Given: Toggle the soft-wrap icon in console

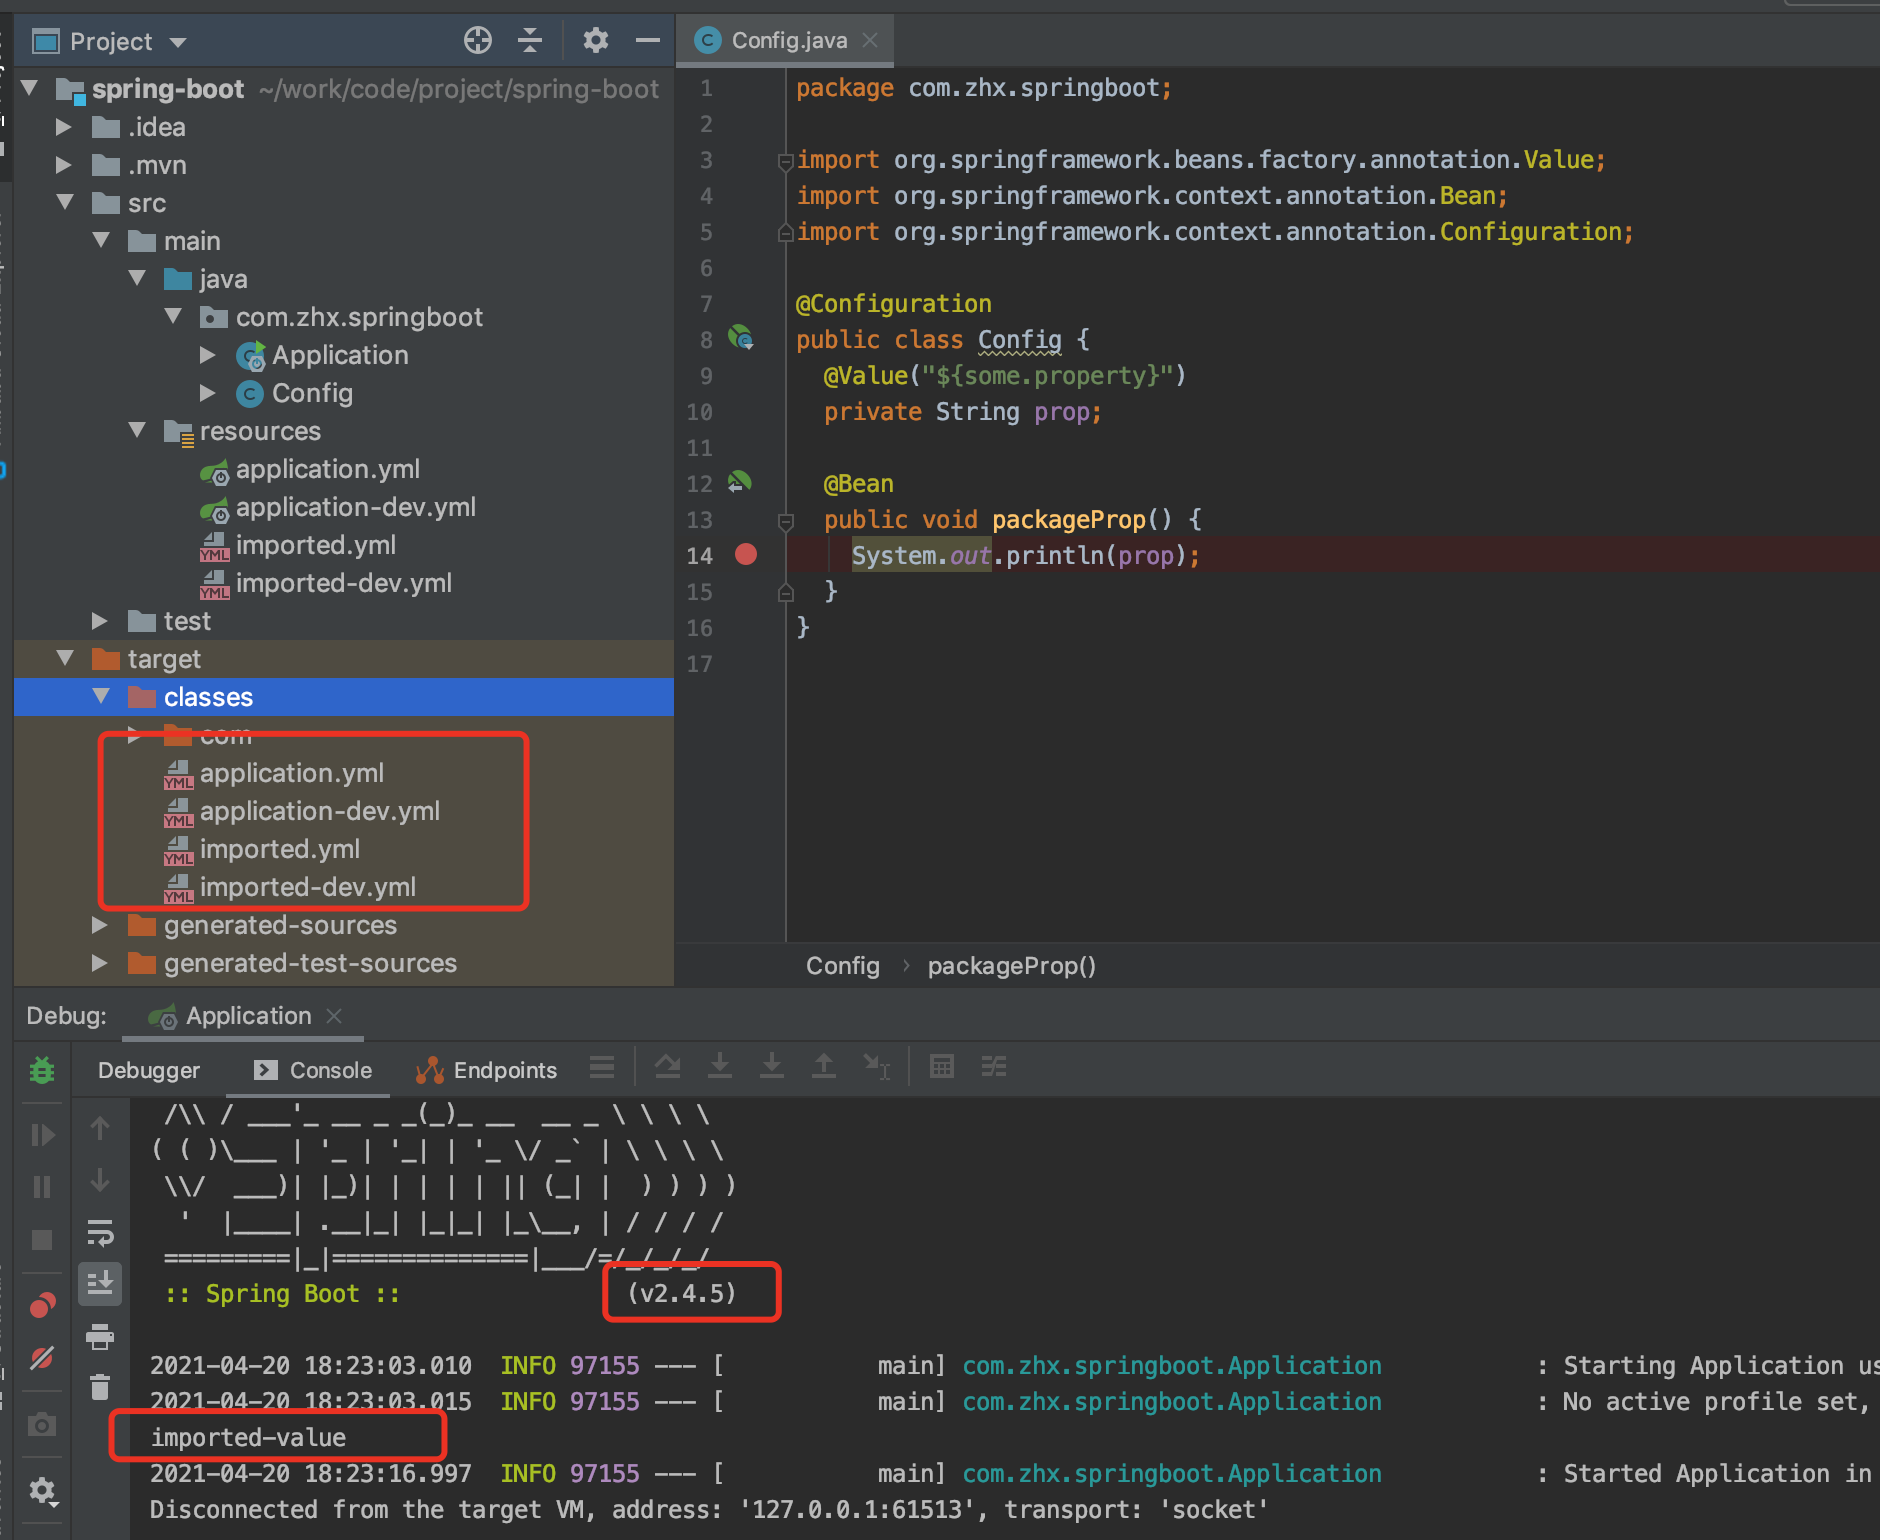Looking at the screenshot, I should click(100, 1233).
